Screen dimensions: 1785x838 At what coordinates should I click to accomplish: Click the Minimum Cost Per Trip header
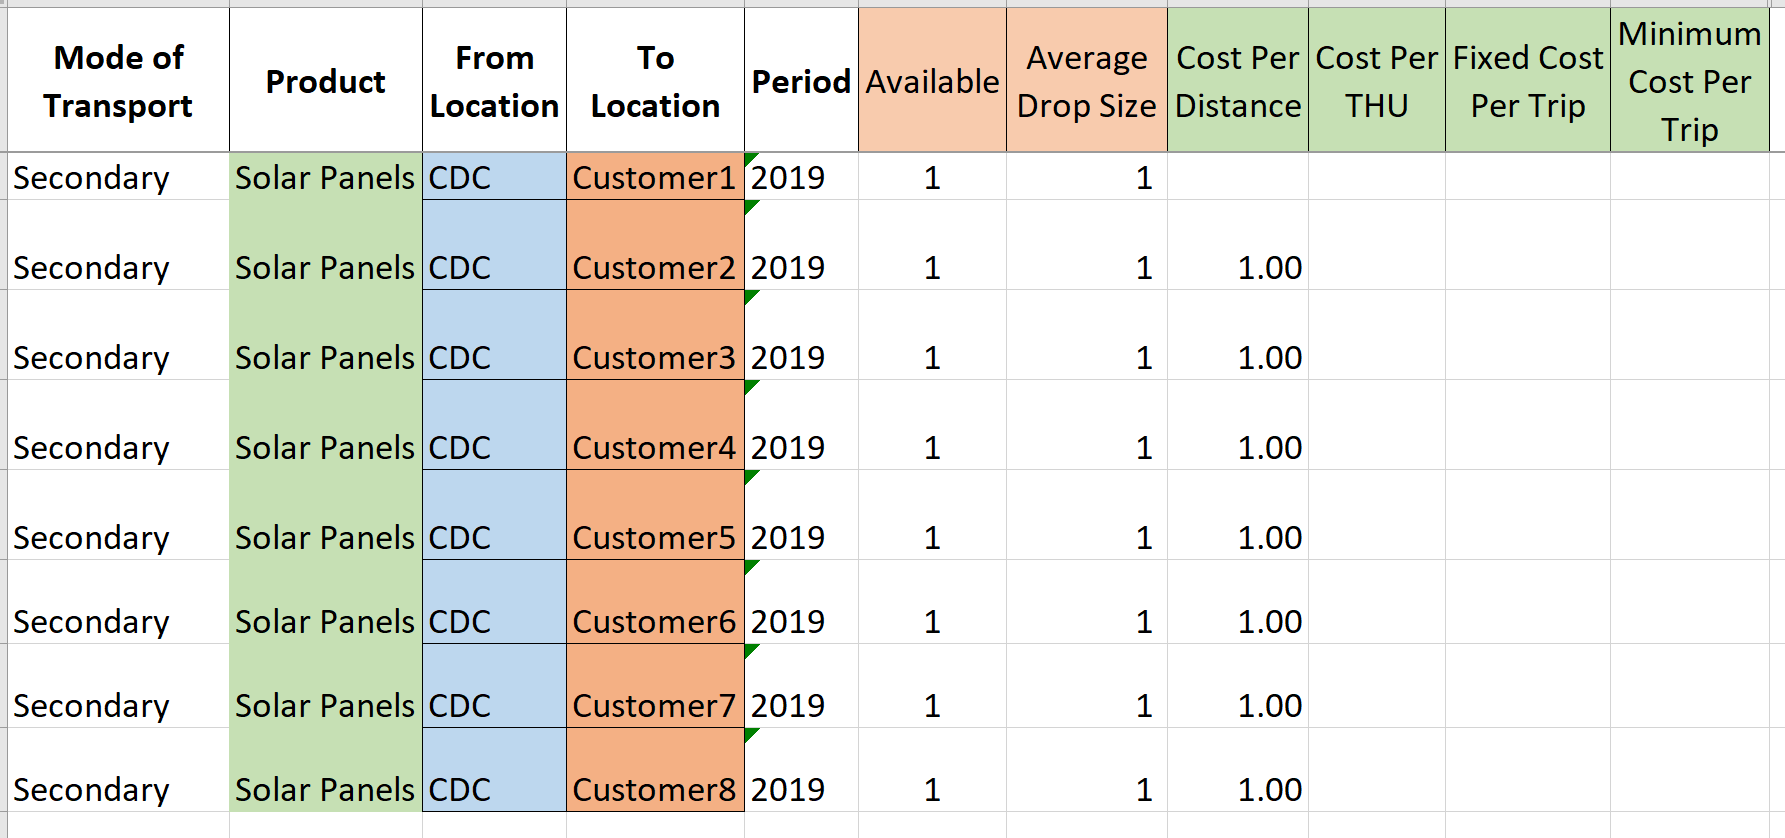point(1690,80)
